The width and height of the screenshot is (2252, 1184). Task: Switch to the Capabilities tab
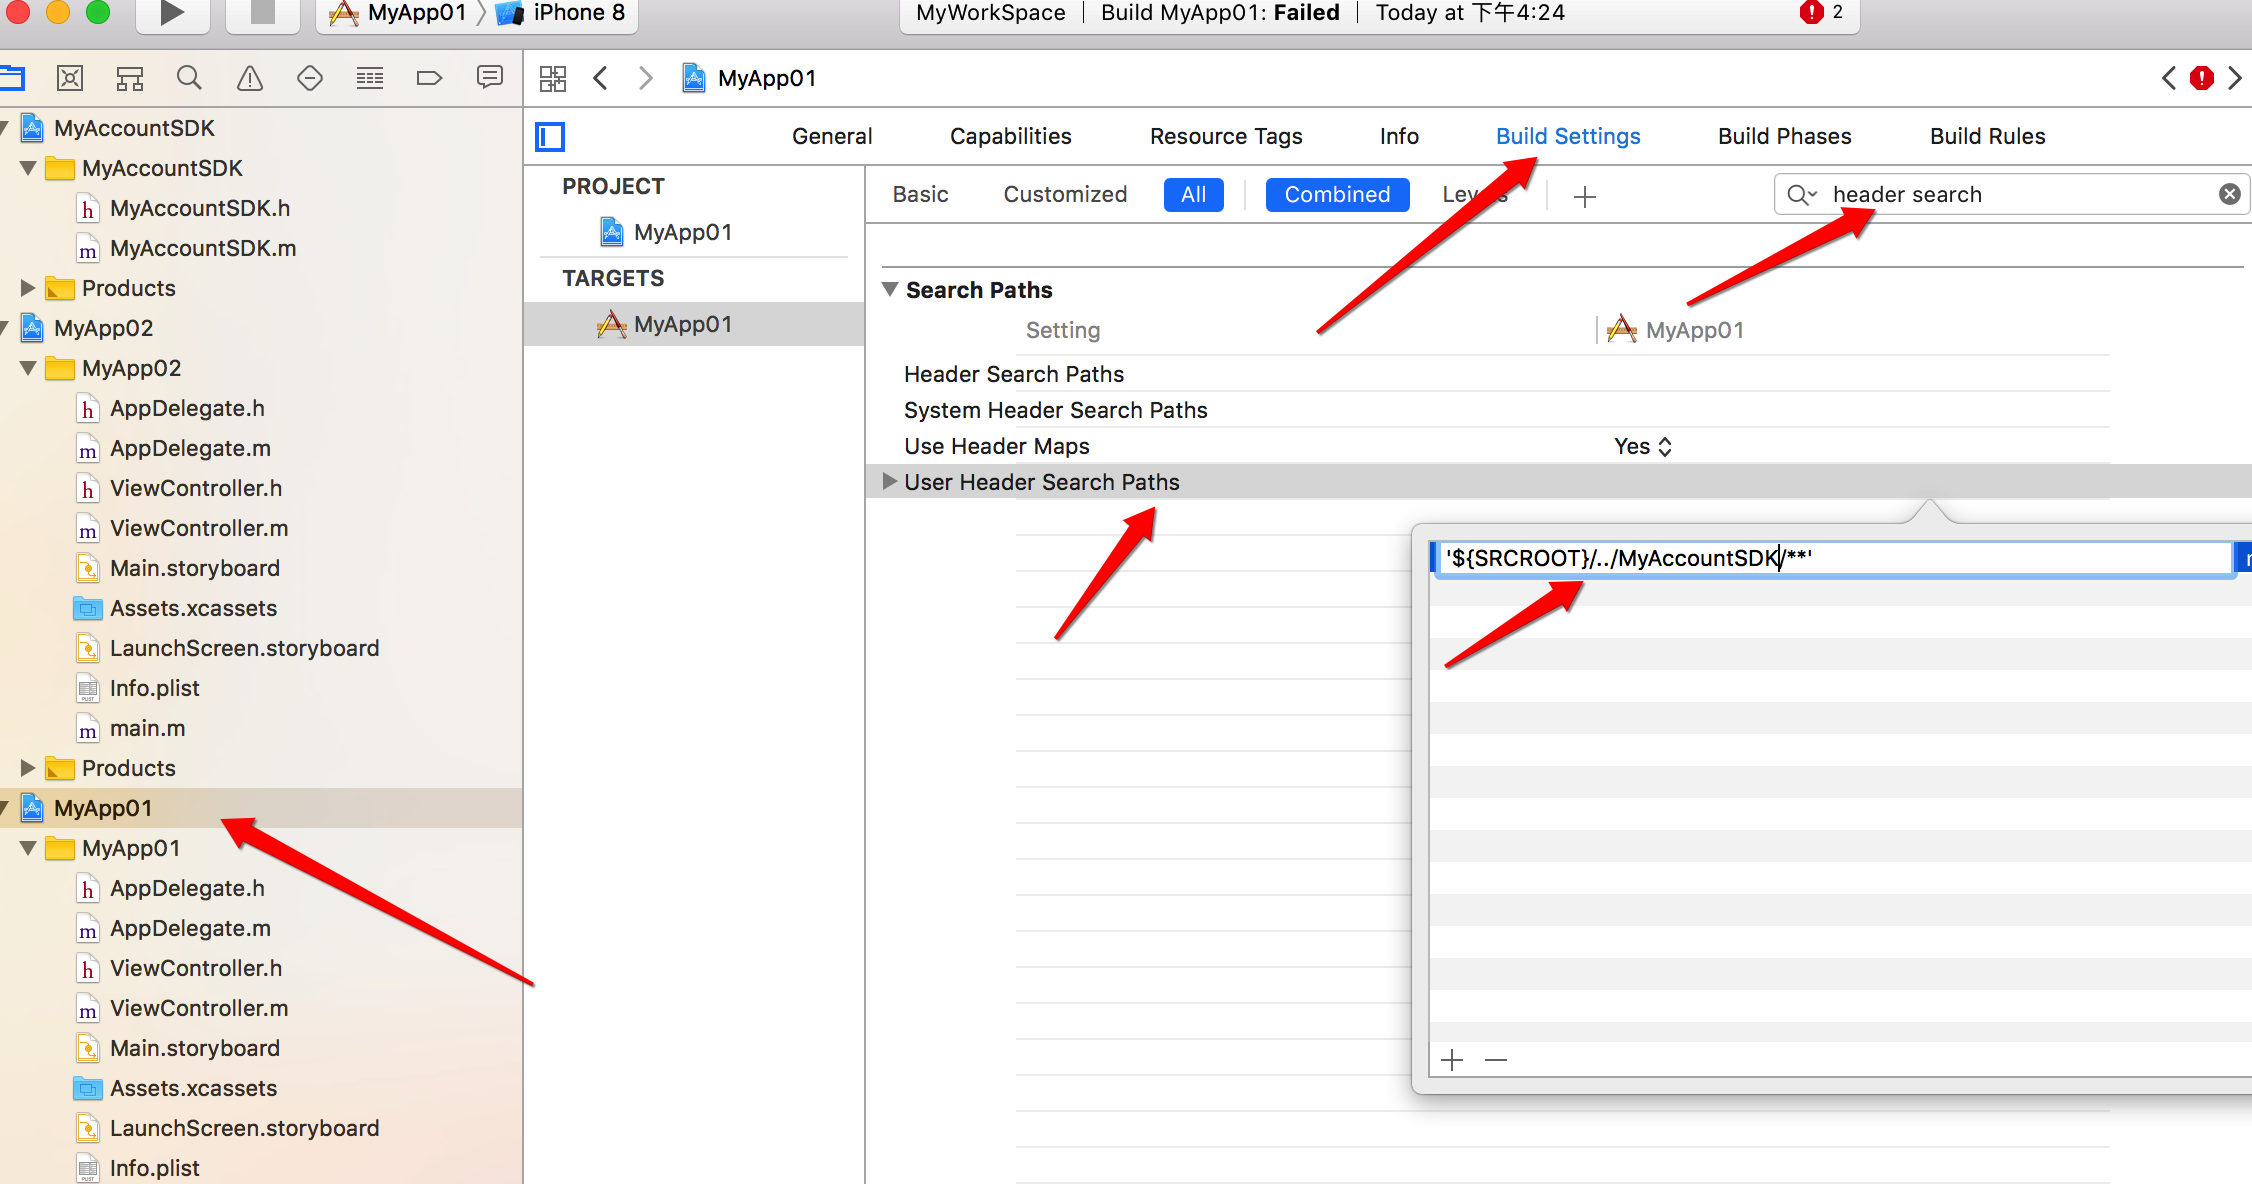click(x=1010, y=136)
